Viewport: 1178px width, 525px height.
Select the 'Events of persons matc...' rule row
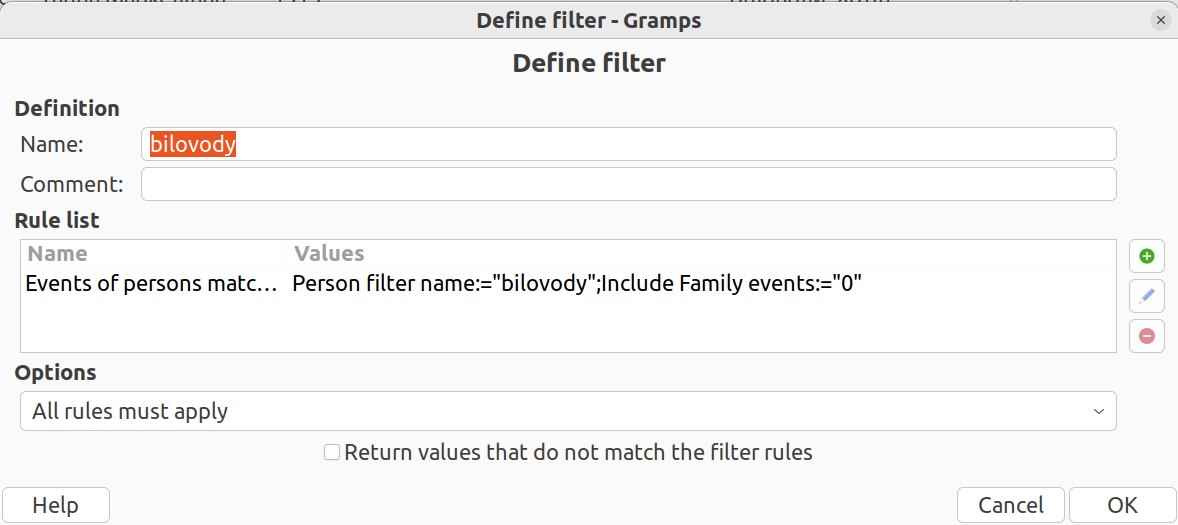pyautogui.click(x=568, y=284)
